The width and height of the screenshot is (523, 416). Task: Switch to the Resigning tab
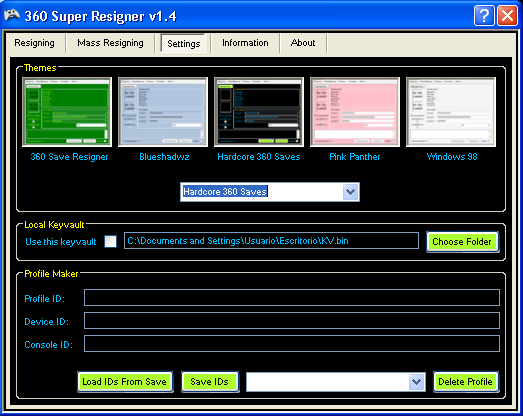tap(34, 43)
